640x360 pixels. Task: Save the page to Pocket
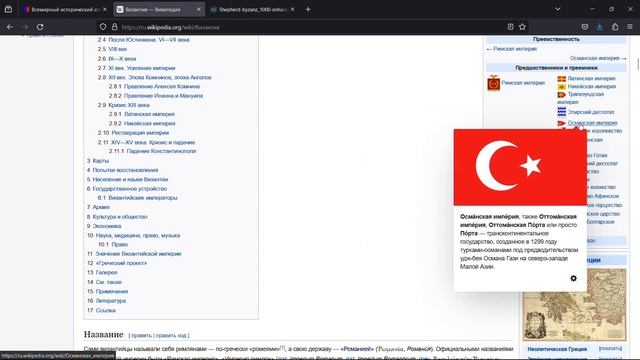point(585,27)
